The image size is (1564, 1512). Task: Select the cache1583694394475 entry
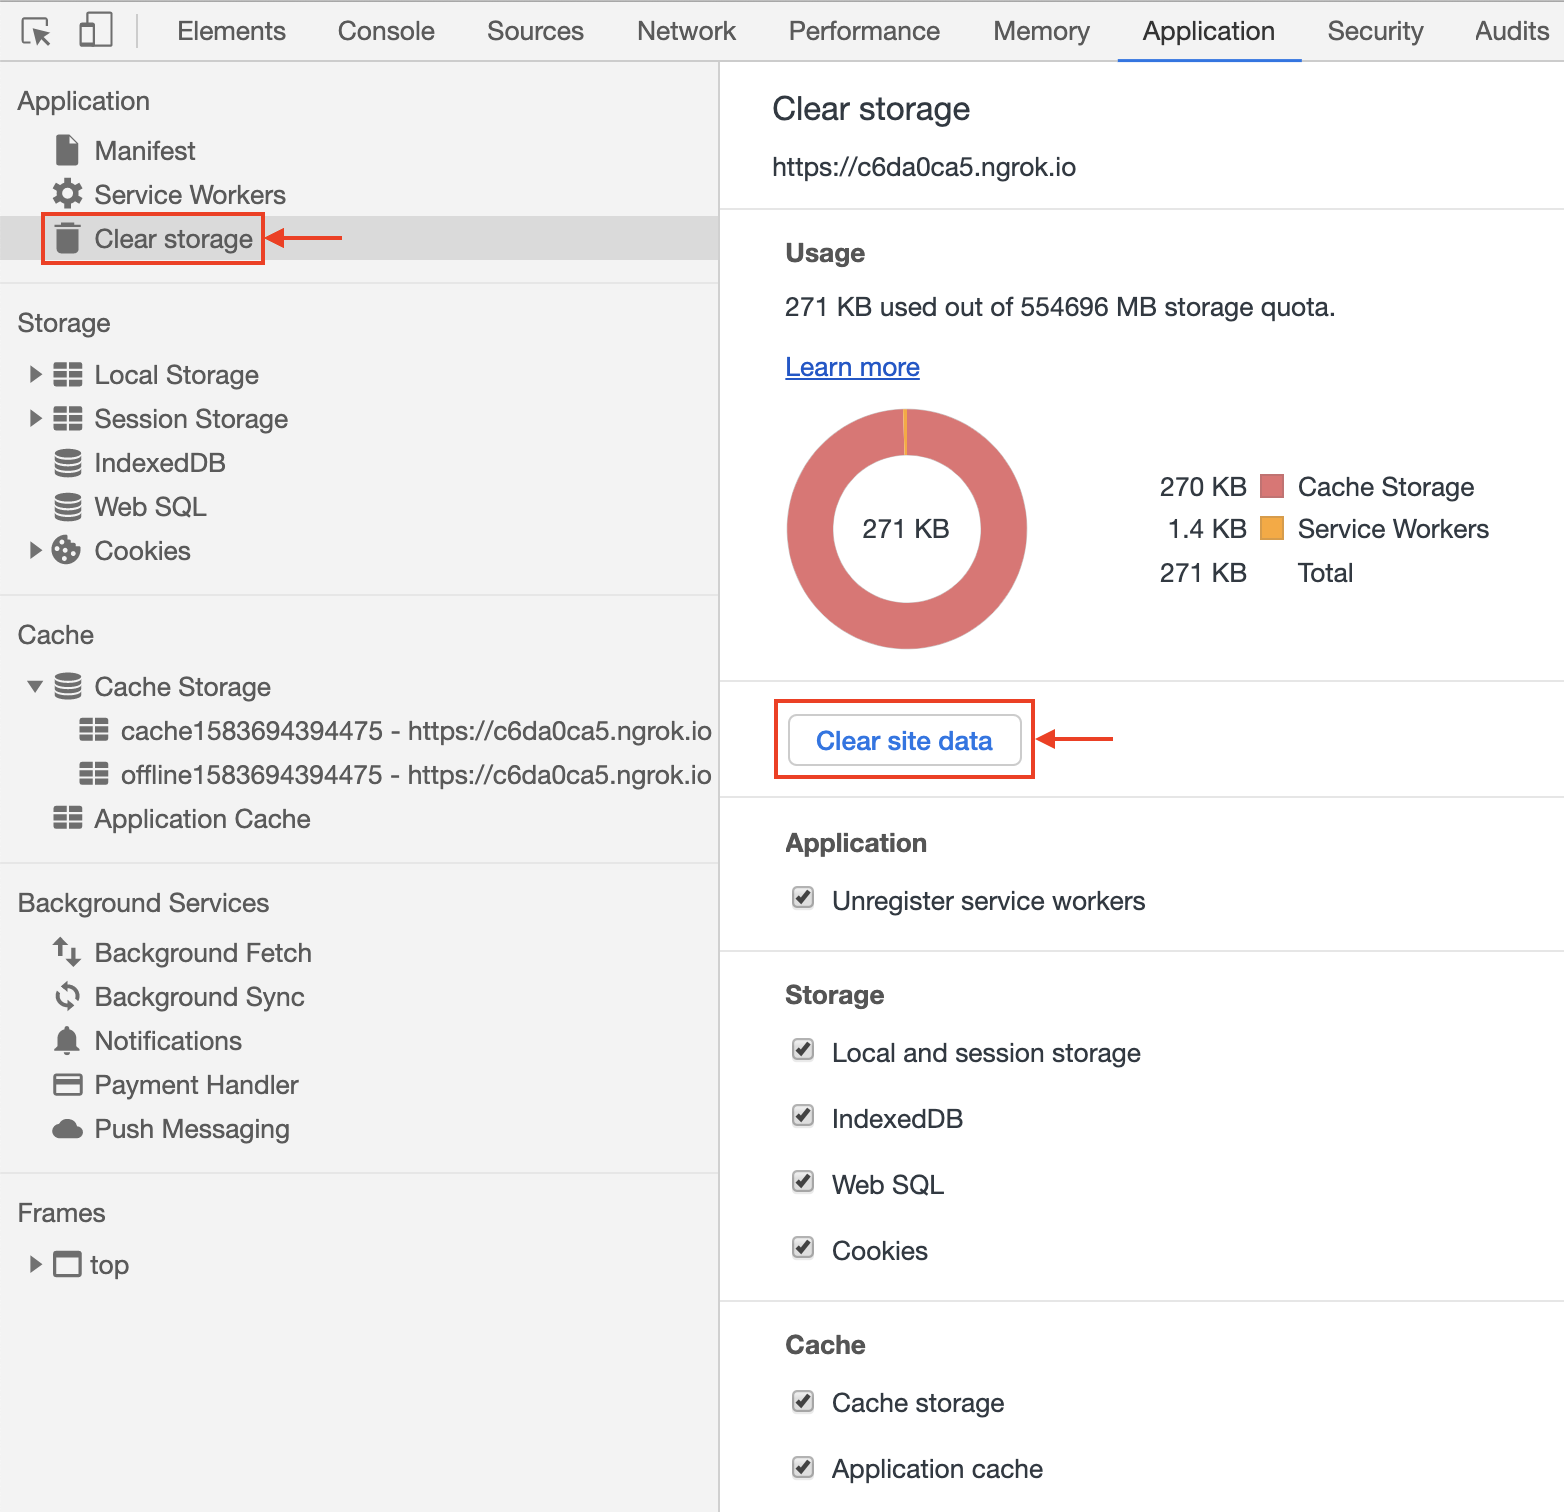tap(416, 730)
